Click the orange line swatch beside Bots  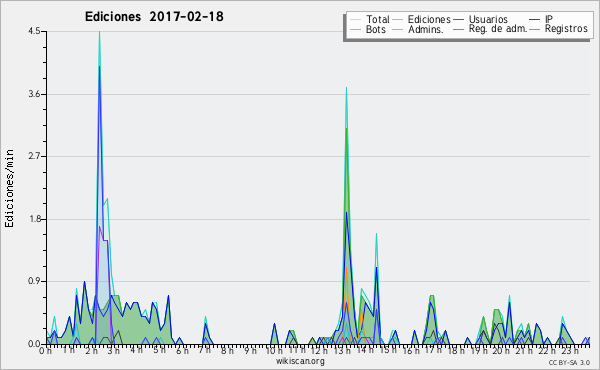[355, 29]
